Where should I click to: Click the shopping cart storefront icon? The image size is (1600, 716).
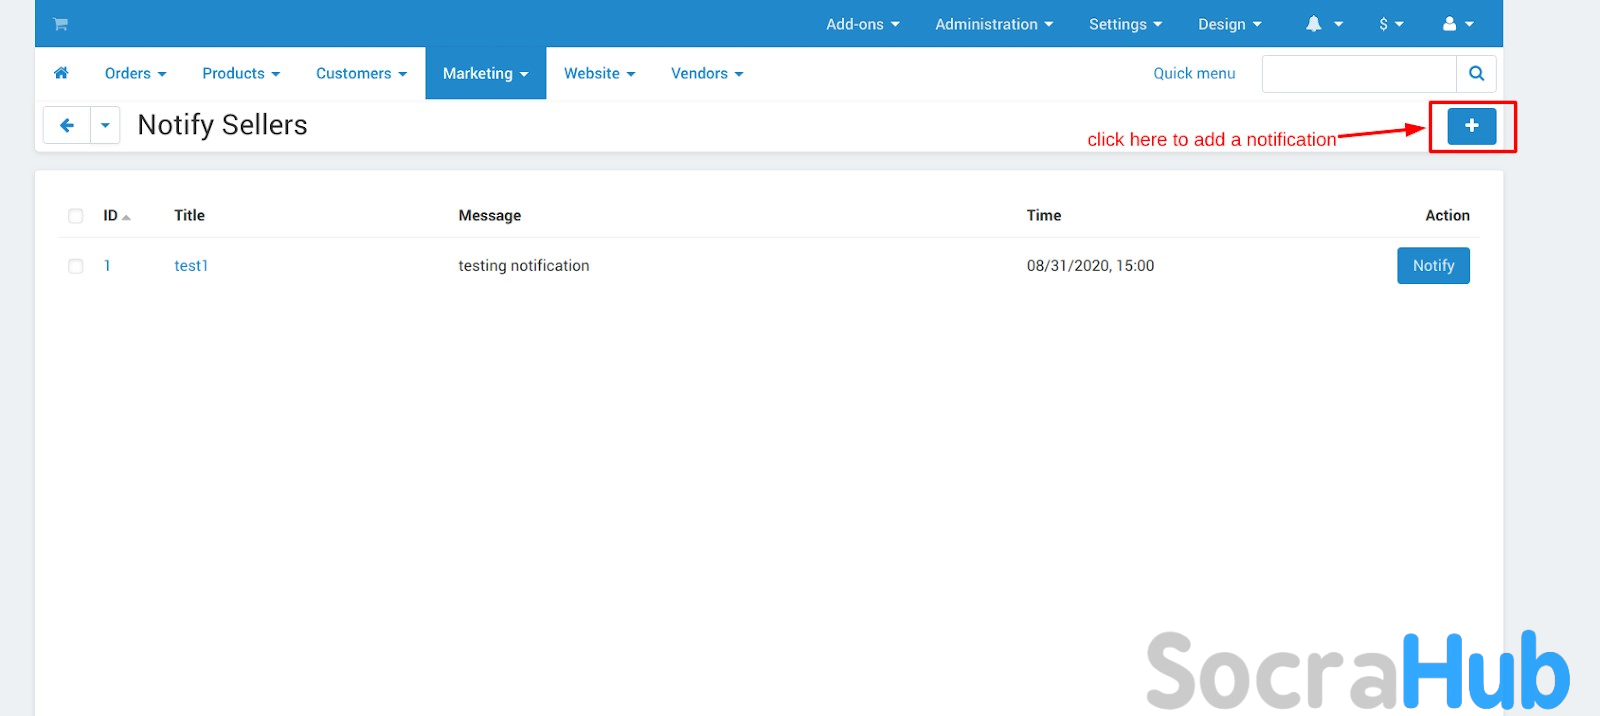pos(61,24)
